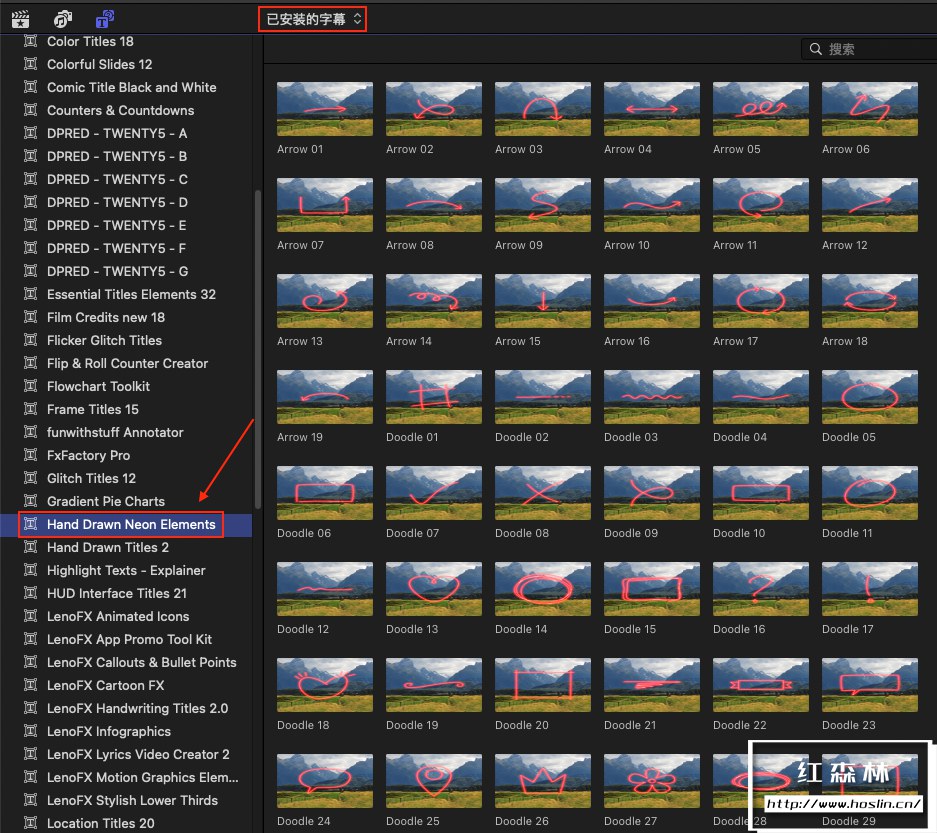Screen dimensions: 937x833
Task: Select the Arrow 13 title thumbnail
Action: point(324,301)
